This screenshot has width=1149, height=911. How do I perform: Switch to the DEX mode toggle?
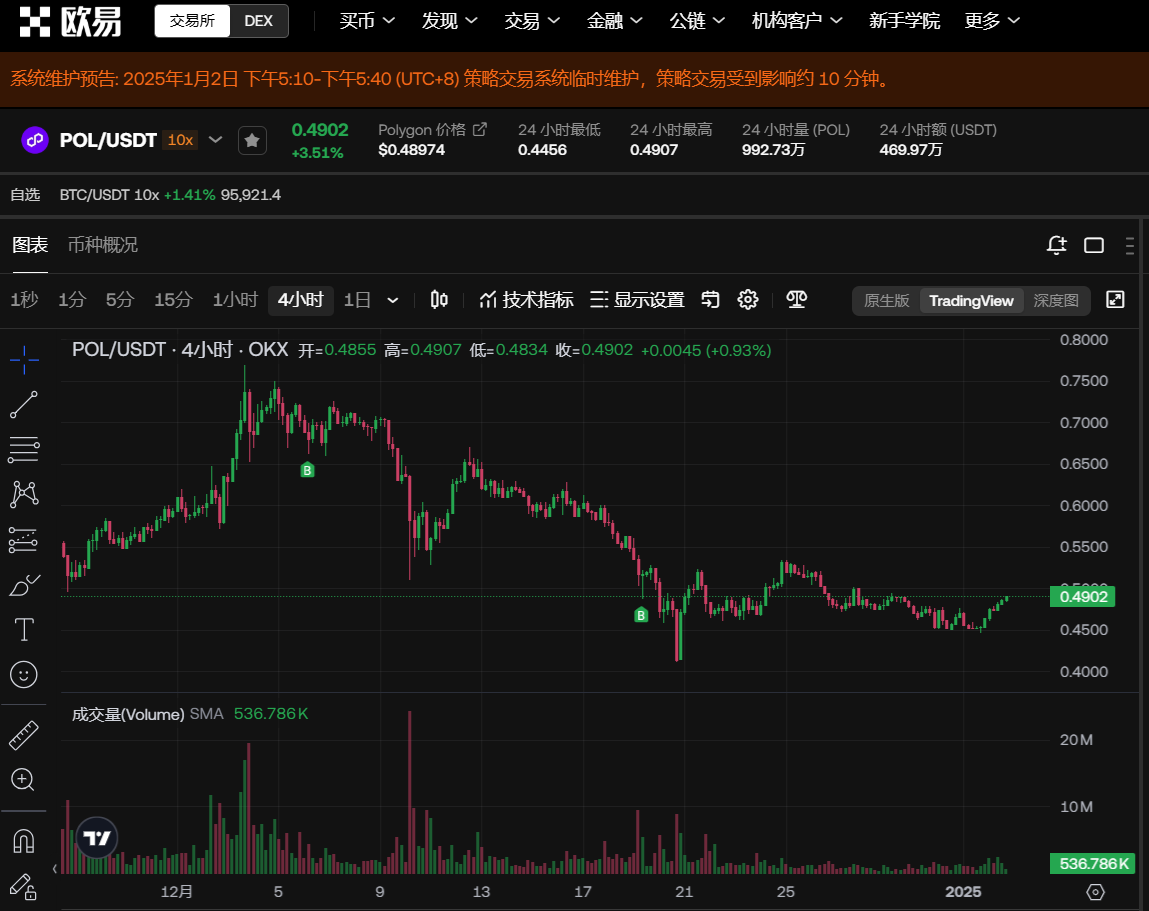258,21
